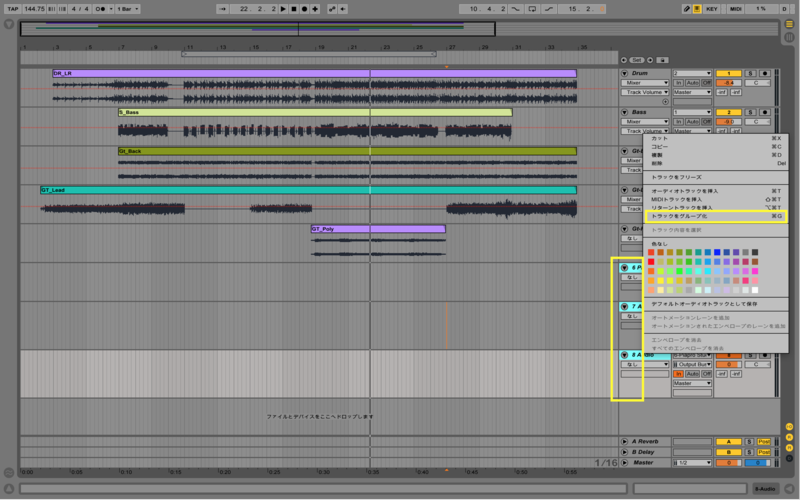Collapse the Drum track fold triangle
The height and width of the screenshot is (500, 800).
(x=624, y=73)
